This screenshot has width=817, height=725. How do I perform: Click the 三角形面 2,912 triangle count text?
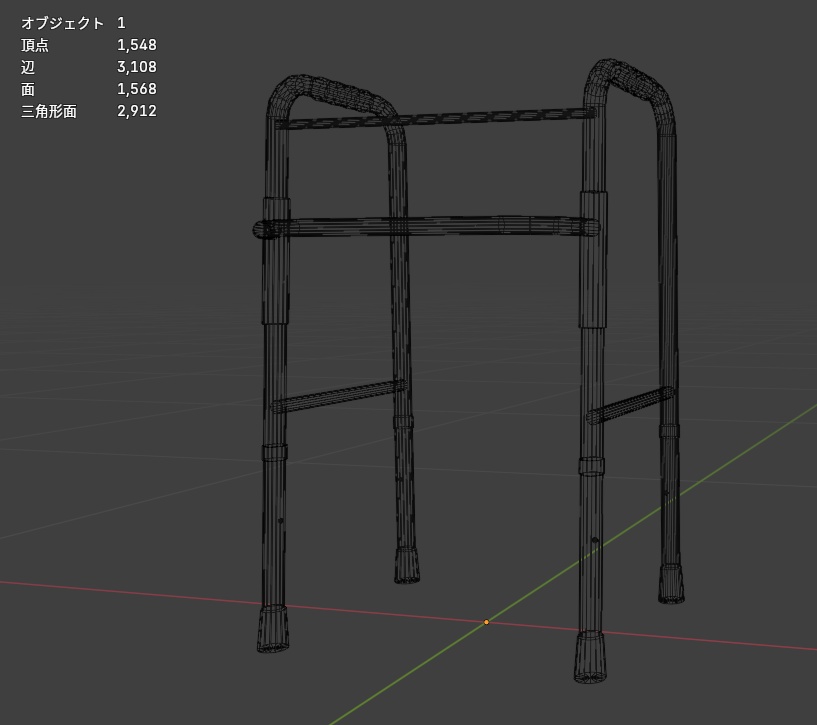click(x=89, y=111)
